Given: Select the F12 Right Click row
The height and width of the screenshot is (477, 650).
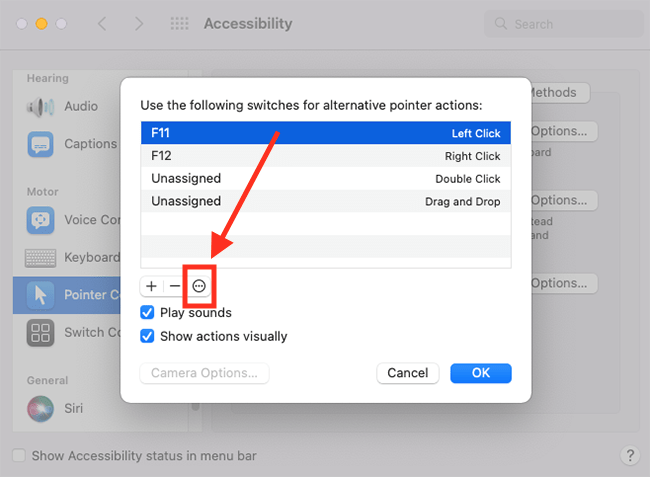Looking at the screenshot, I should point(326,156).
